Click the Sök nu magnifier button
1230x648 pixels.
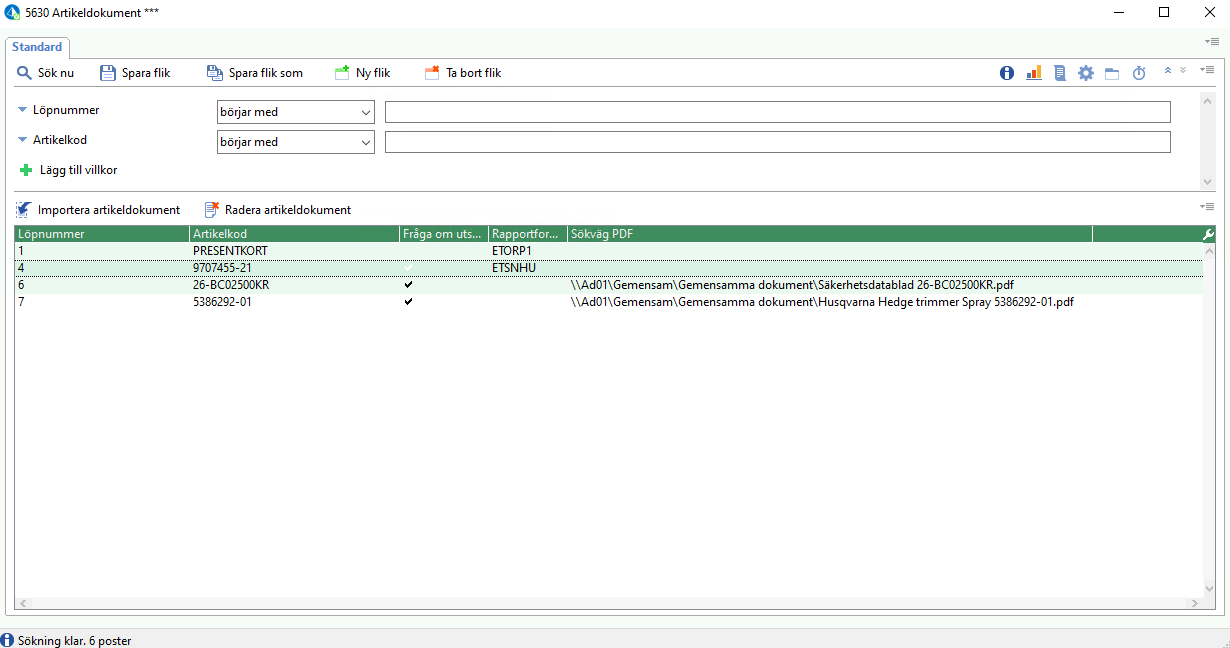(45, 73)
